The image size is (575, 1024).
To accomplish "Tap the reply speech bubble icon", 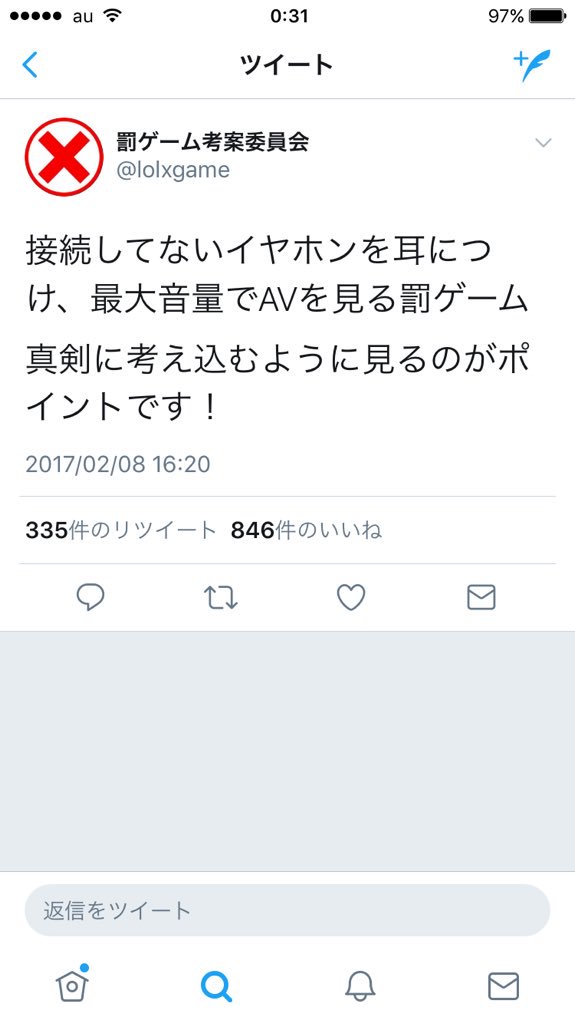I will [x=90, y=597].
